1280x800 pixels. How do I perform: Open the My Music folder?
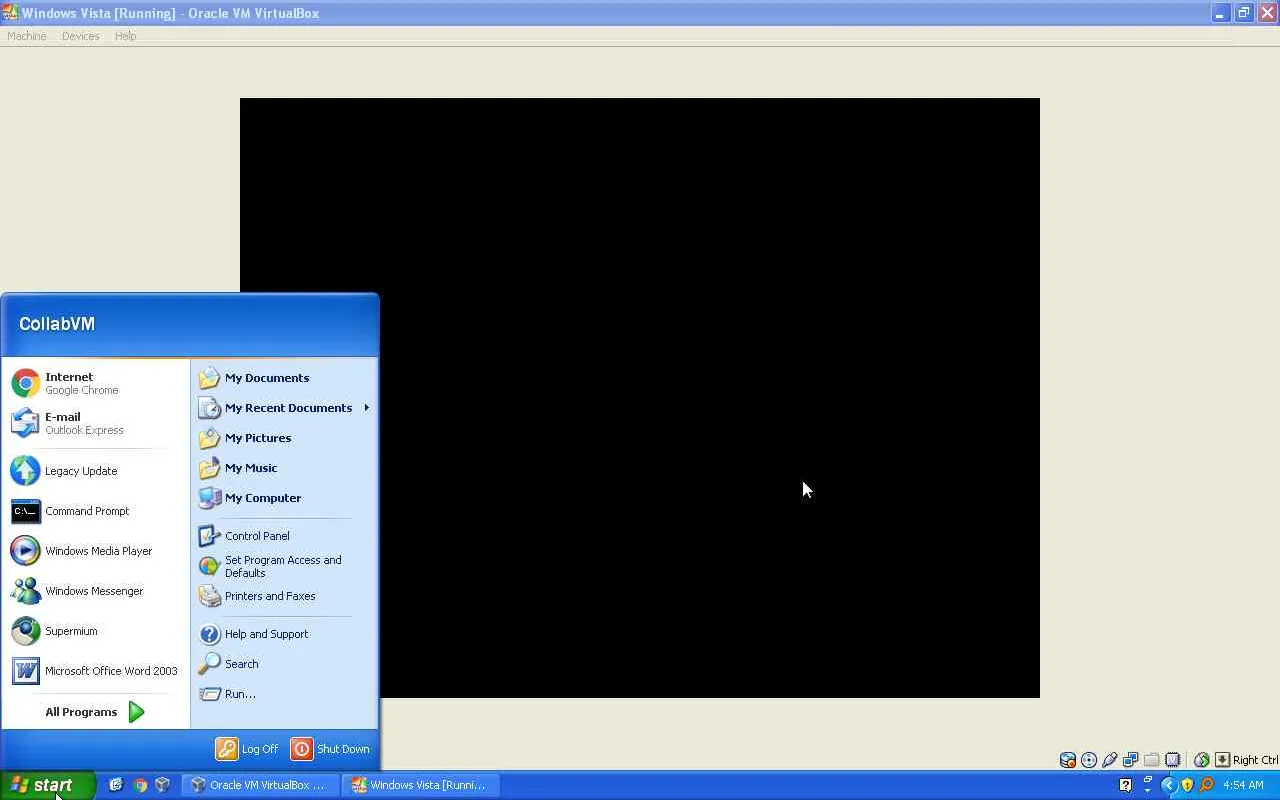click(x=284, y=468)
